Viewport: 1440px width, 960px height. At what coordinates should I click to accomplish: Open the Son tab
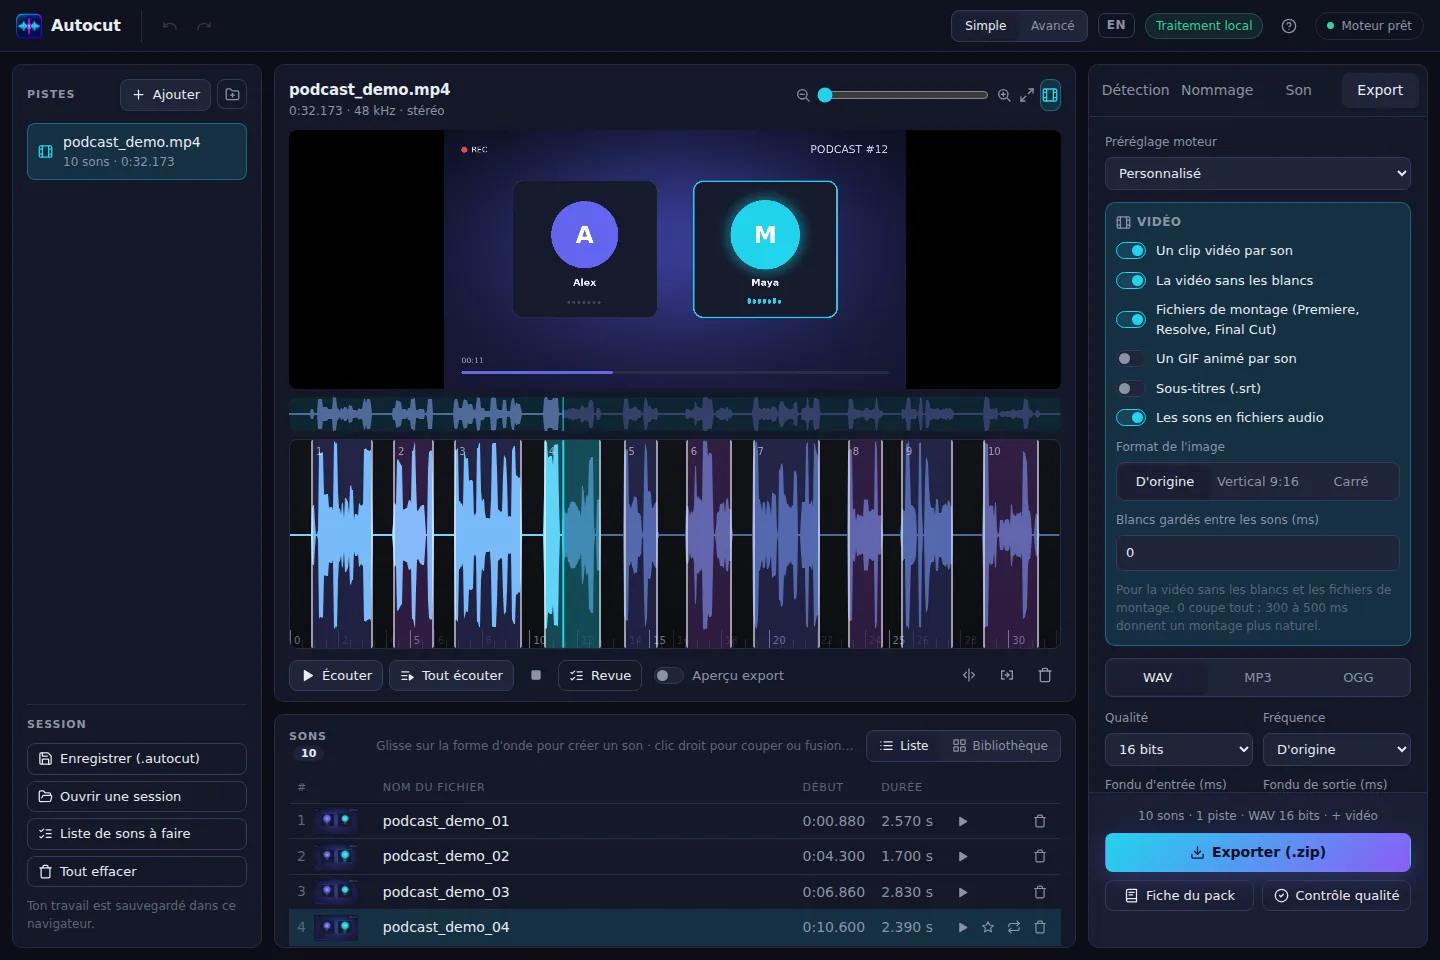click(1298, 90)
